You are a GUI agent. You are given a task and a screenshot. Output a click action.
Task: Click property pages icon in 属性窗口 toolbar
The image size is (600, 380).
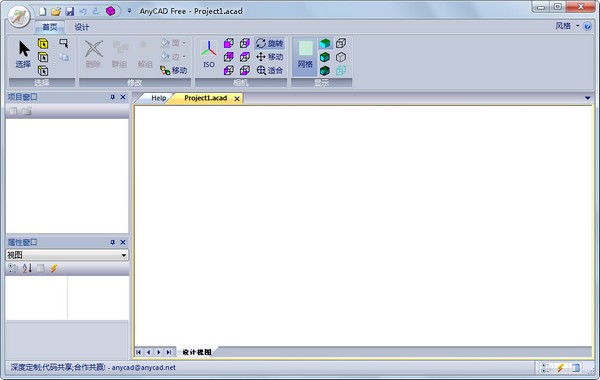(x=41, y=269)
